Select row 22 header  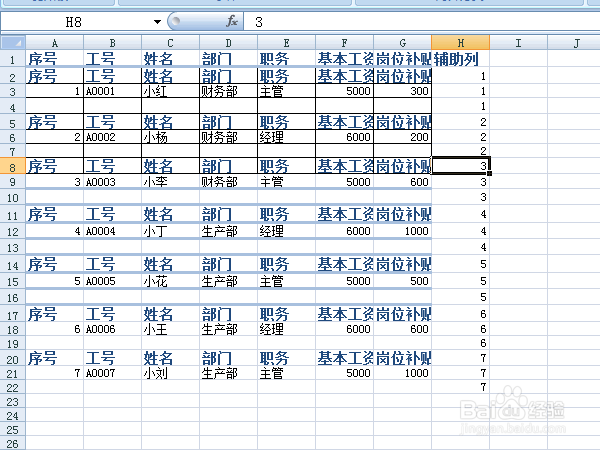pyautogui.click(x=13, y=388)
